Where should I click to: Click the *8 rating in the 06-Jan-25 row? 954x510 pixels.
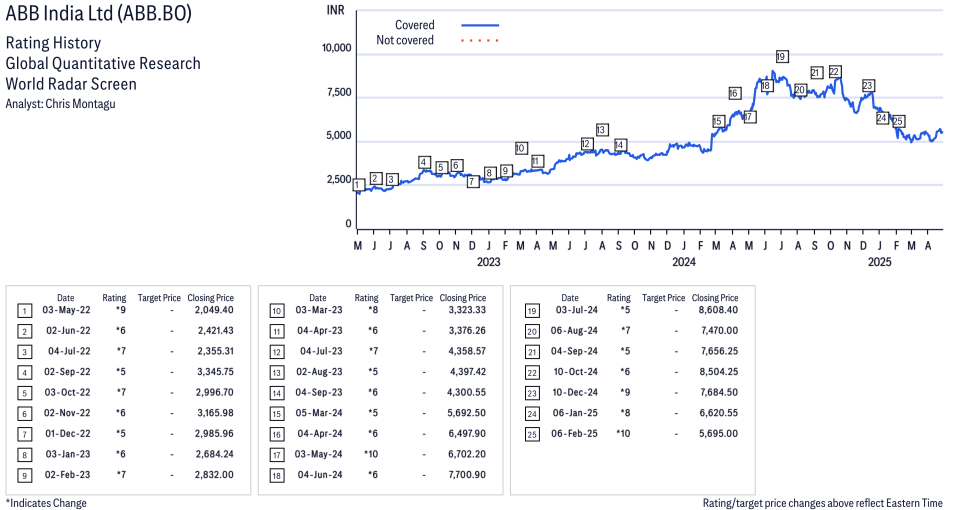tap(625, 413)
